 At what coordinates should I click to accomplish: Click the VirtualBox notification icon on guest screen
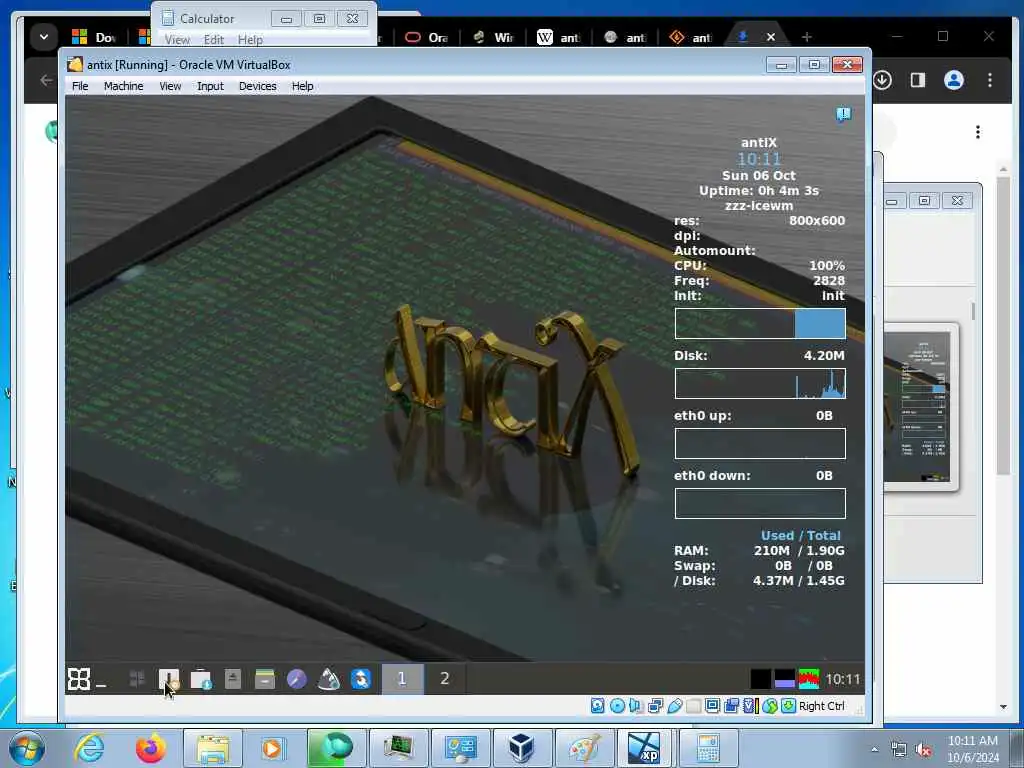tap(843, 115)
